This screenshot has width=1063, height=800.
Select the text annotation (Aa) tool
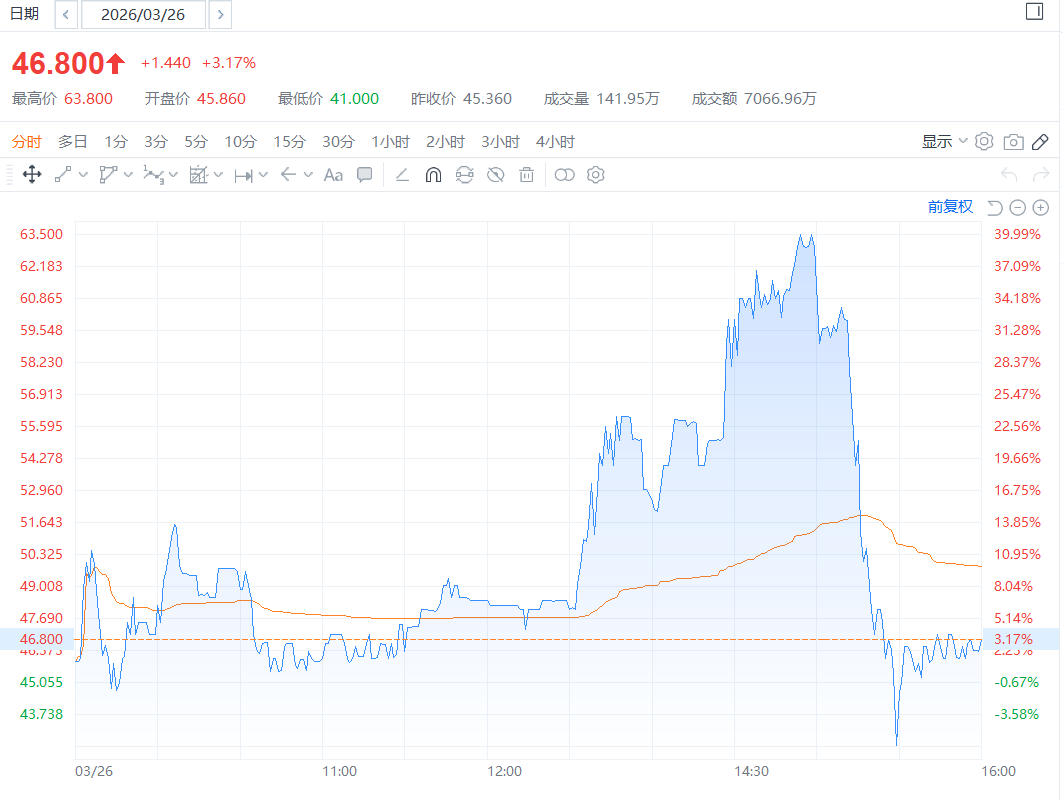pyautogui.click(x=333, y=175)
